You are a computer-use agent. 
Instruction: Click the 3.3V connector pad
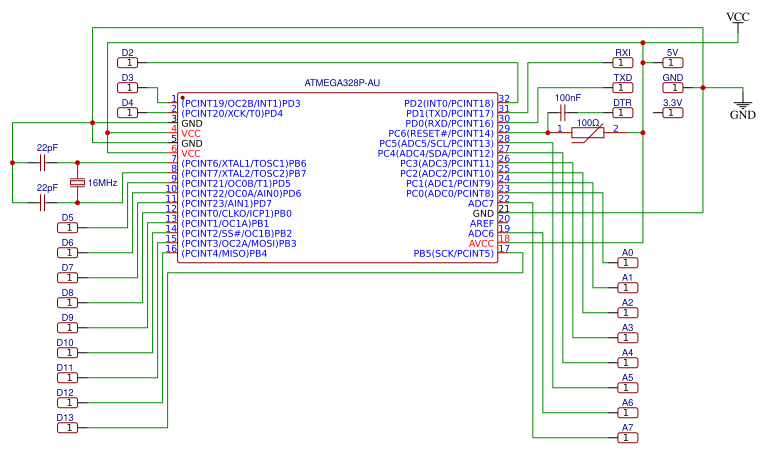tap(673, 112)
